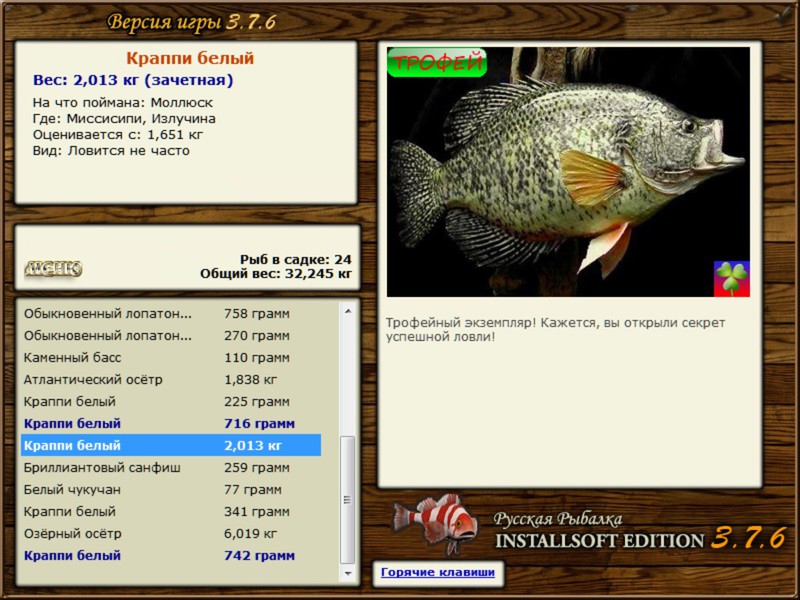Click the Оценивается с: 1,651 кг line

pos(118,135)
